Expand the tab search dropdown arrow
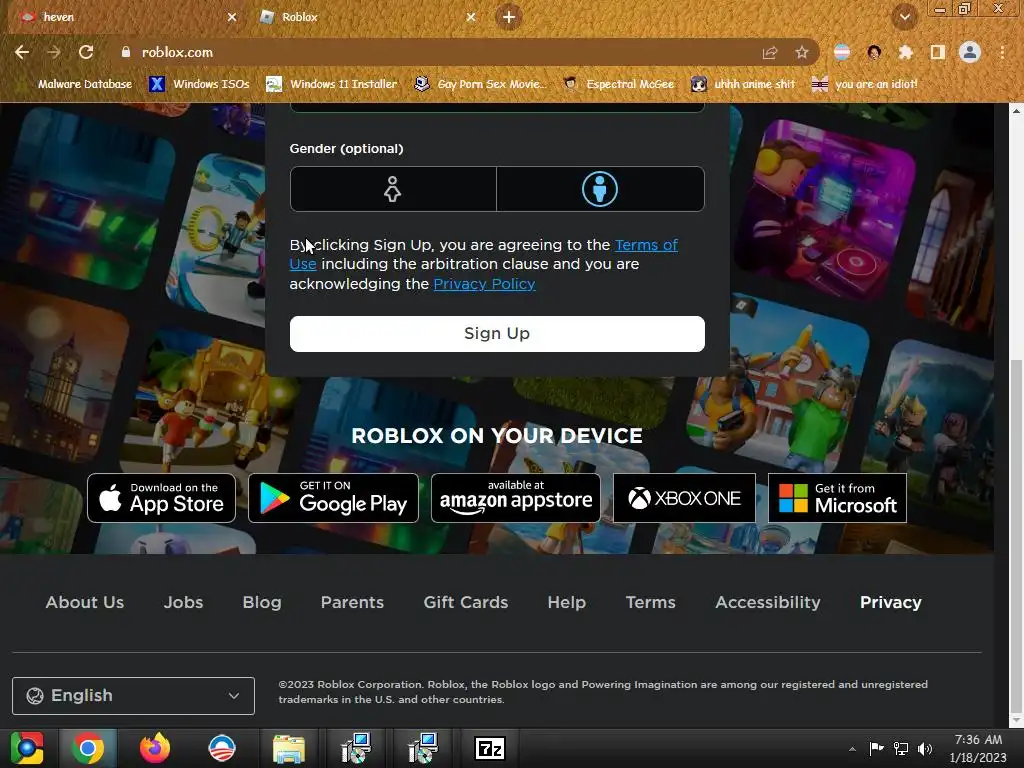The image size is (1024, 768). tap(905, 17)
